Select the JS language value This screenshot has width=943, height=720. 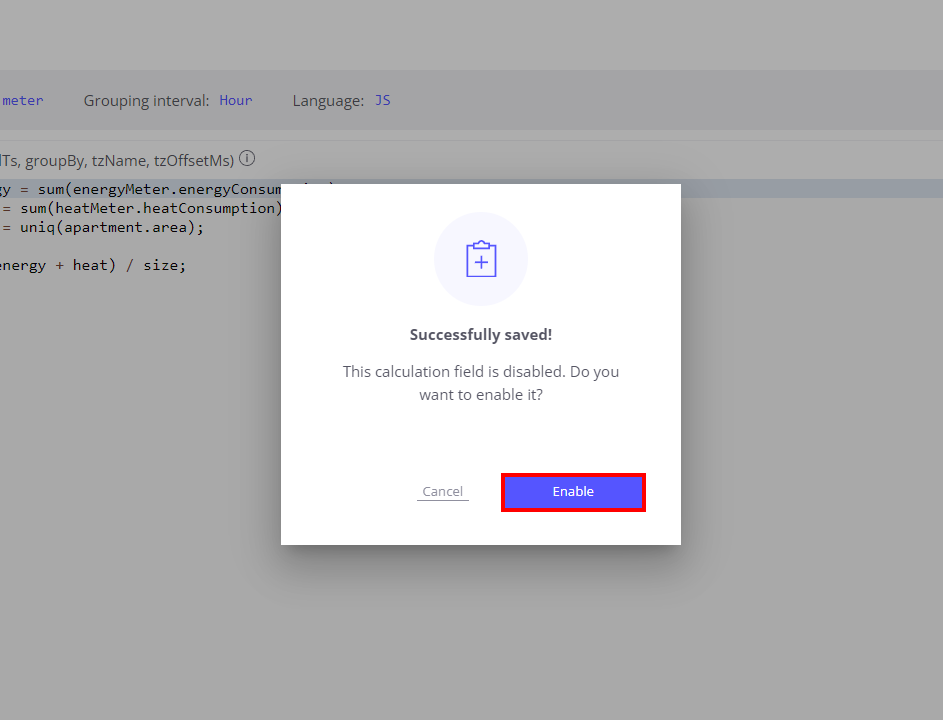382,100
